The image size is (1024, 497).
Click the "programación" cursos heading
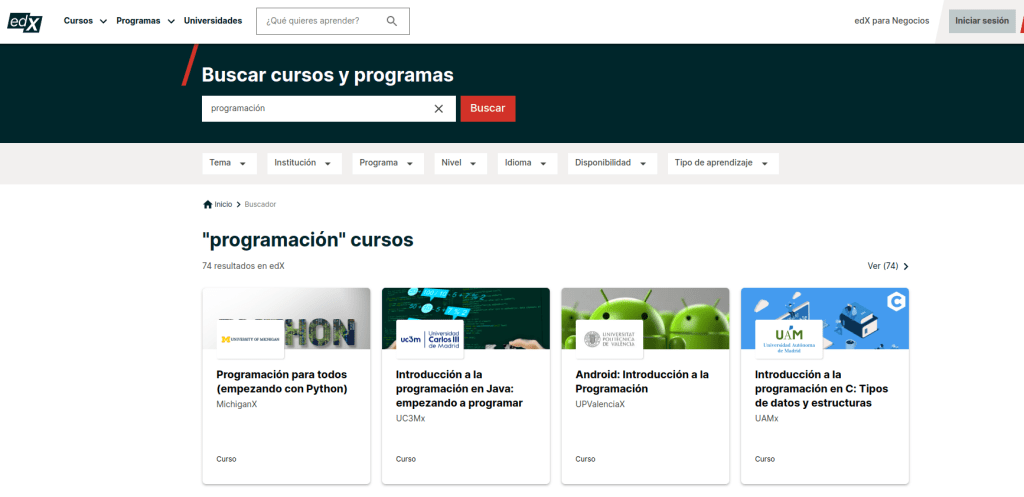click(x=308, y=240)
